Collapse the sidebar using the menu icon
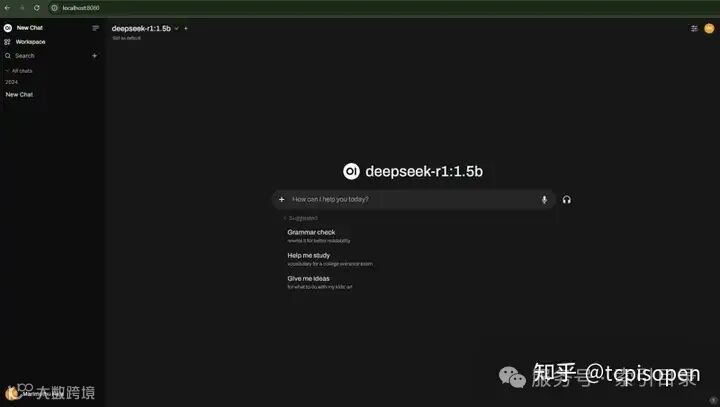This screenshot has height=407, width=720. [x=96, y=28]
